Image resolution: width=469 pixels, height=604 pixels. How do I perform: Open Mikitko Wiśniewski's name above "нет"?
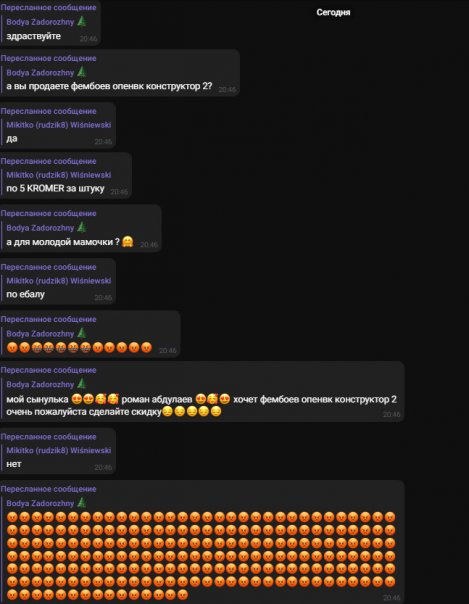point(59,450)
